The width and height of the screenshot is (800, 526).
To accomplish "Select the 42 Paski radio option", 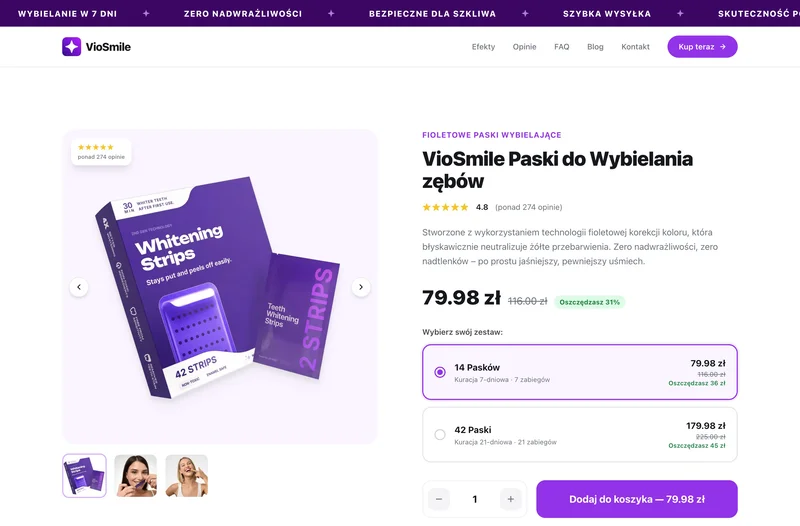I will click(440, 435).
